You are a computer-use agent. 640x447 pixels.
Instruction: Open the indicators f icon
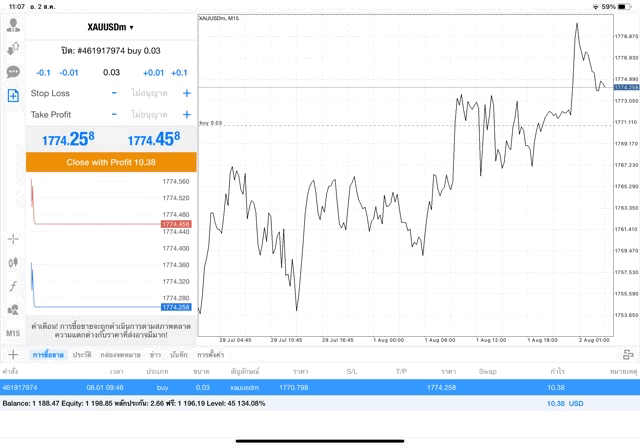13,285
